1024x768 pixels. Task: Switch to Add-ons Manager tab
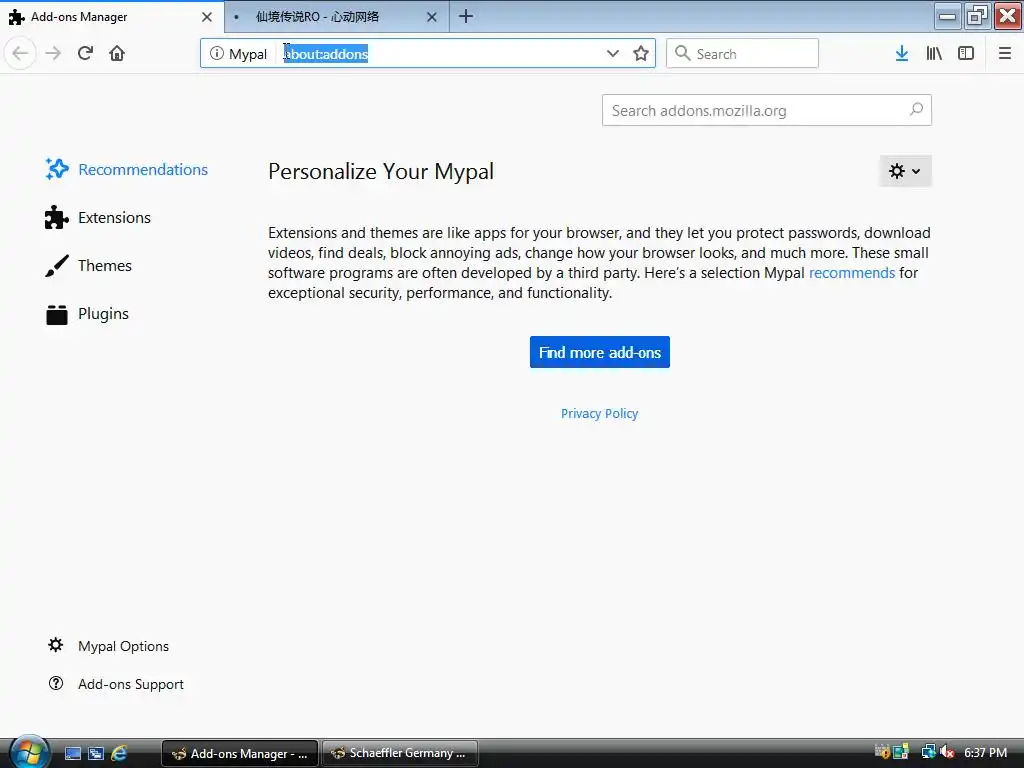pyautogui.click(x=111, y=17)
